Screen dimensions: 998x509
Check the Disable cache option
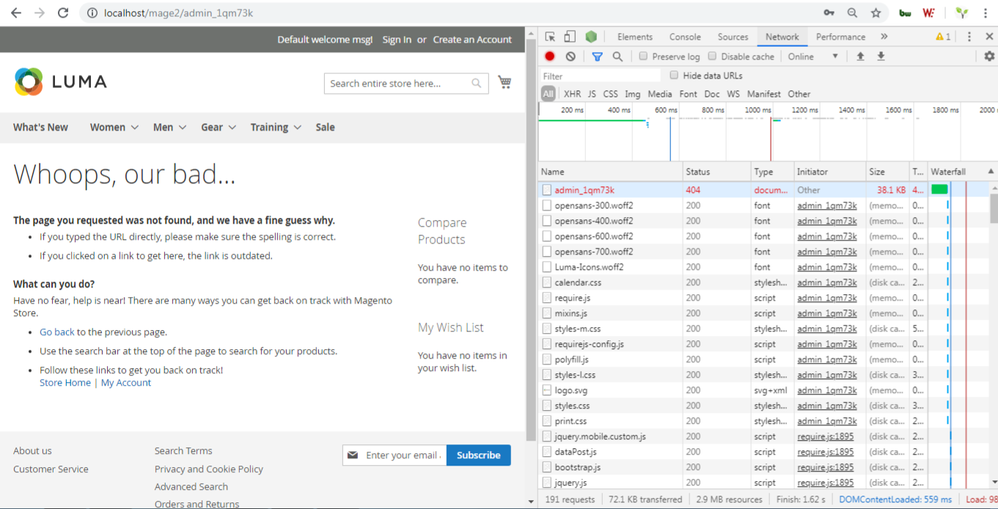(x=712, y=57)
